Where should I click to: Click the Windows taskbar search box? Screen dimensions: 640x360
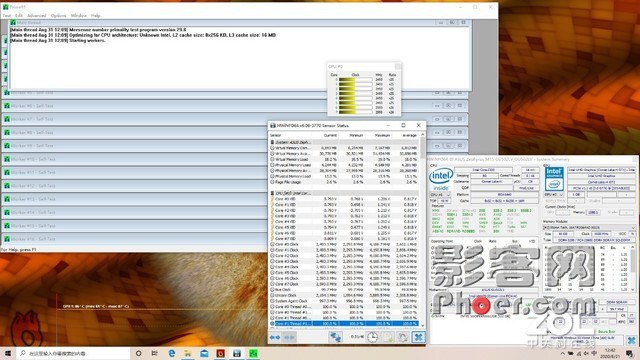pos(73,353)
